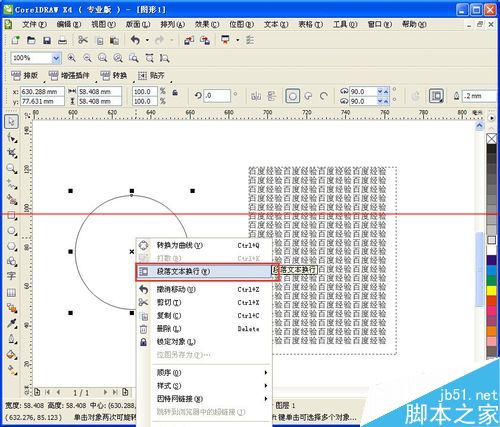Viewport: 500px width, 427px height.
Task: Toggle the wrap paragraph text button
Action: [436, 96]
